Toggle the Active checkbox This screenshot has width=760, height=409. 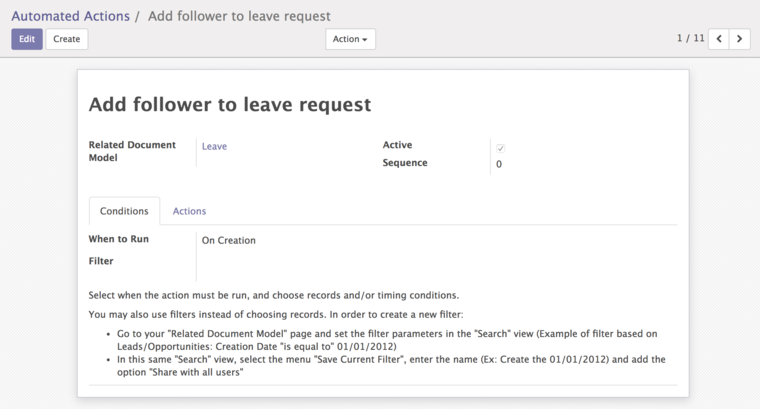(x=500, y=148)
